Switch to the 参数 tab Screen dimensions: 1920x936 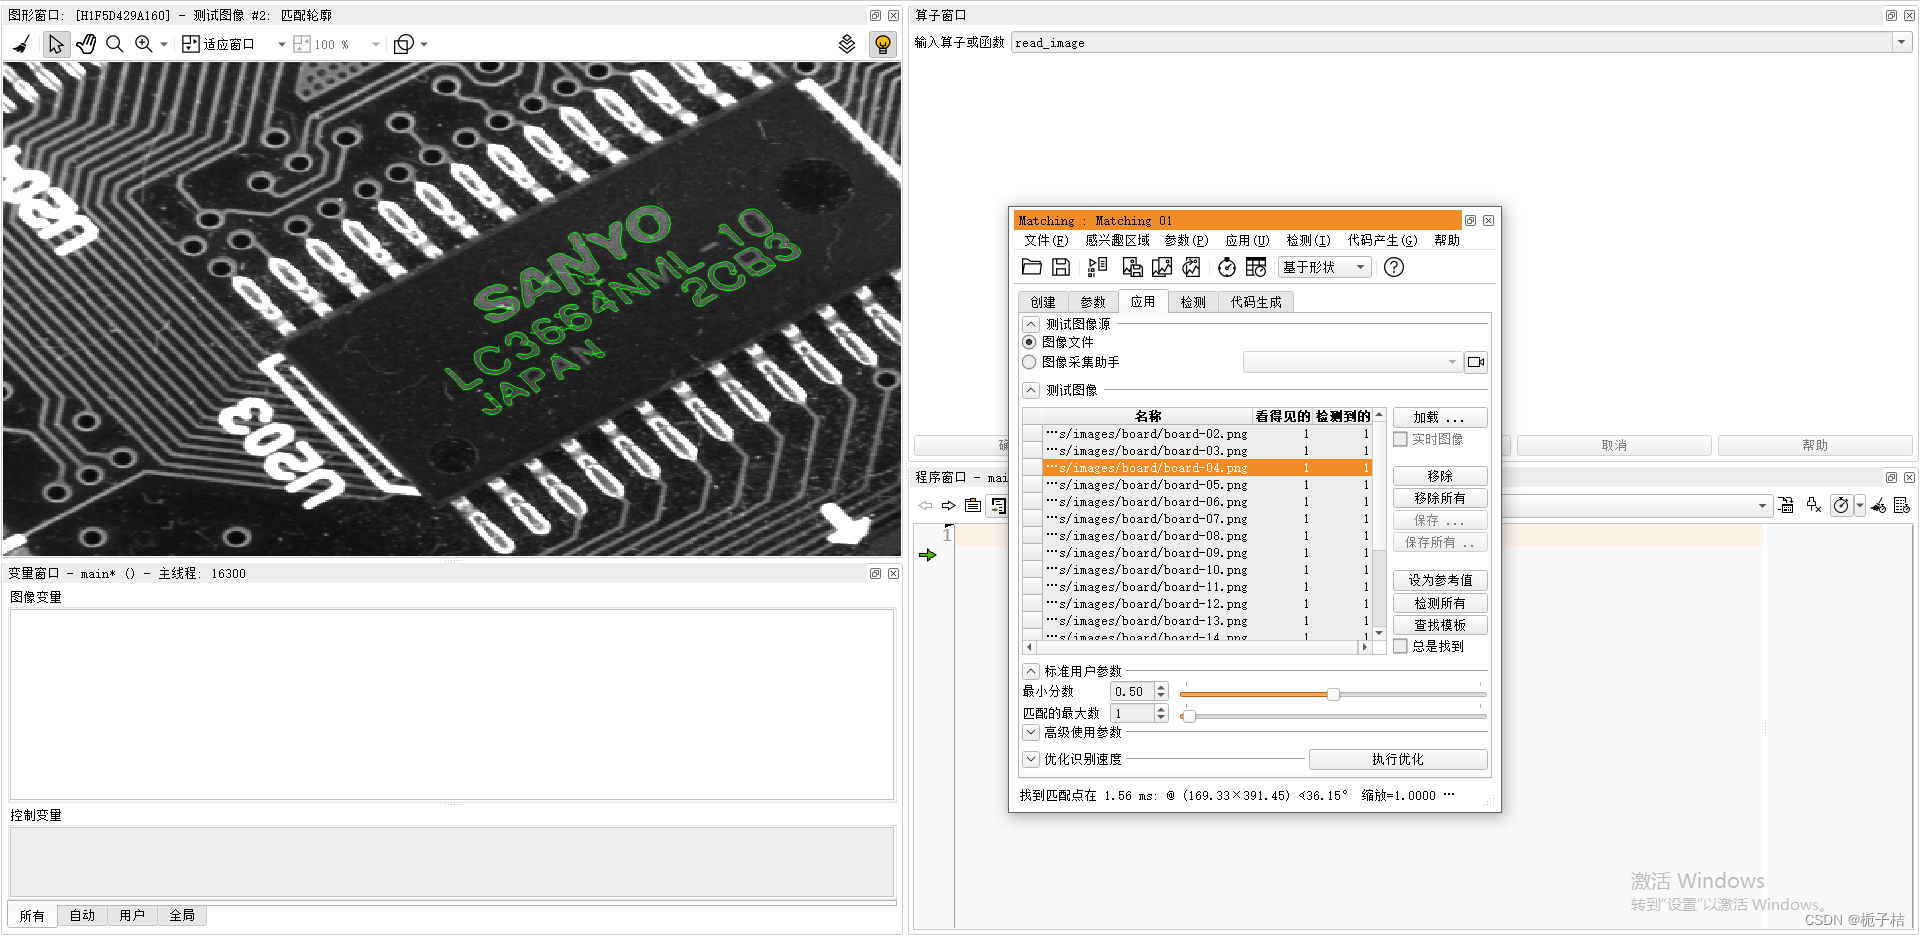tap(1093, 302)
